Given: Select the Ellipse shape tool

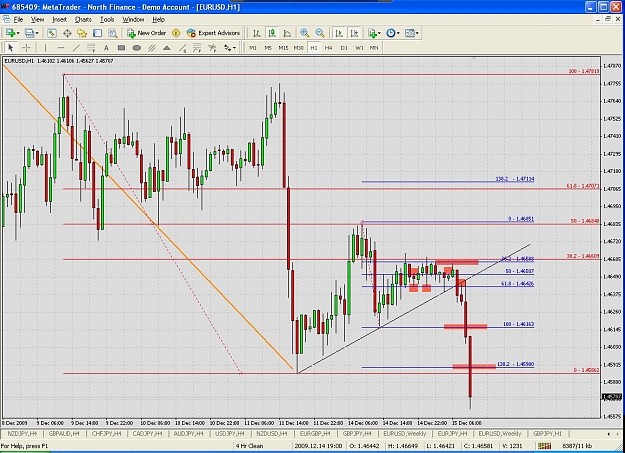Looking at the screenshot, I should coord(136,48).
